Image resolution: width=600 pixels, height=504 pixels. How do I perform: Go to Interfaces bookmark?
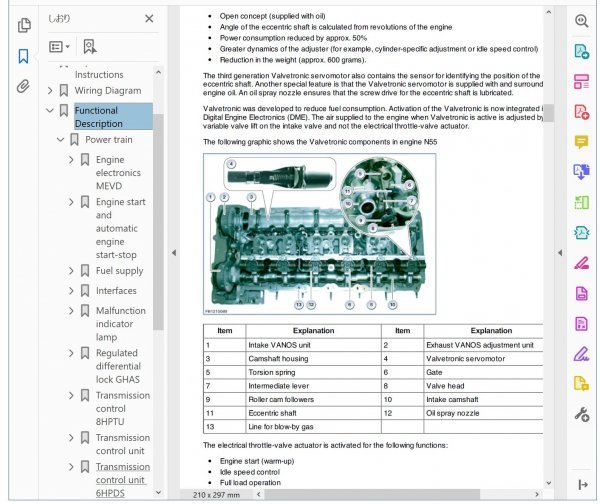(116, 291)
